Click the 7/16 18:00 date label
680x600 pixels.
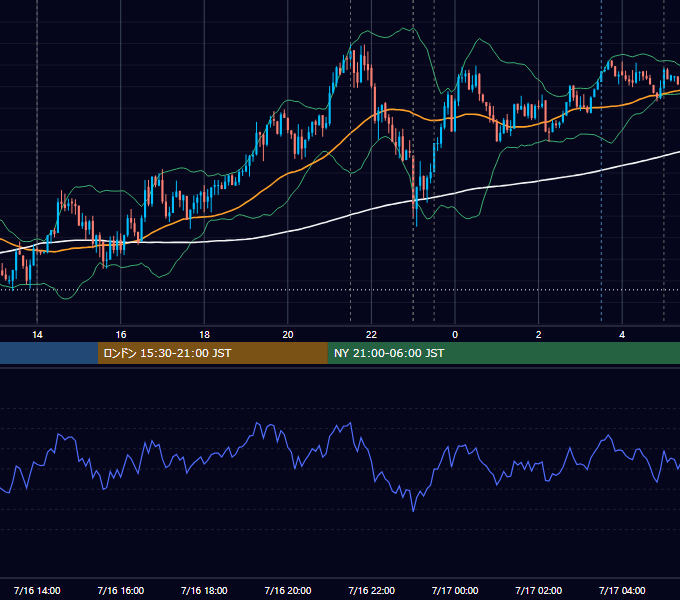[x=204, y=590]
